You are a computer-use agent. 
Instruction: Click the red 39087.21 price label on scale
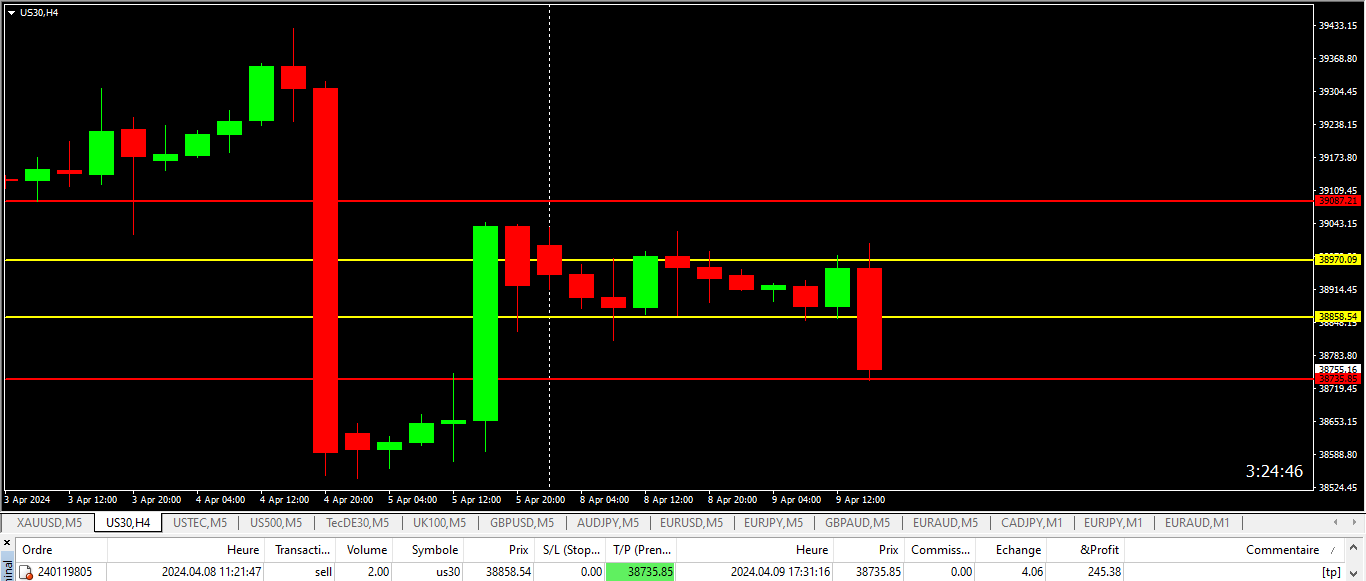click(1338, 201)
